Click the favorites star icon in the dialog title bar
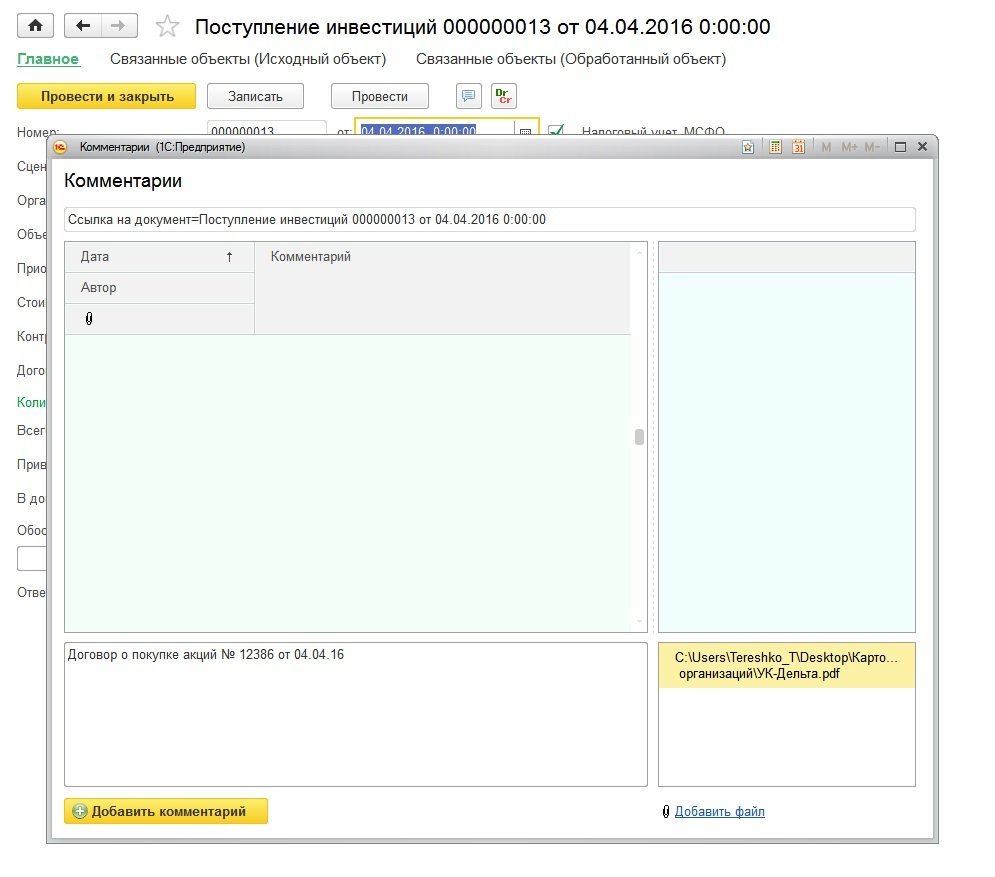Screen dimensions: 995x877 [x=748, y=147]
